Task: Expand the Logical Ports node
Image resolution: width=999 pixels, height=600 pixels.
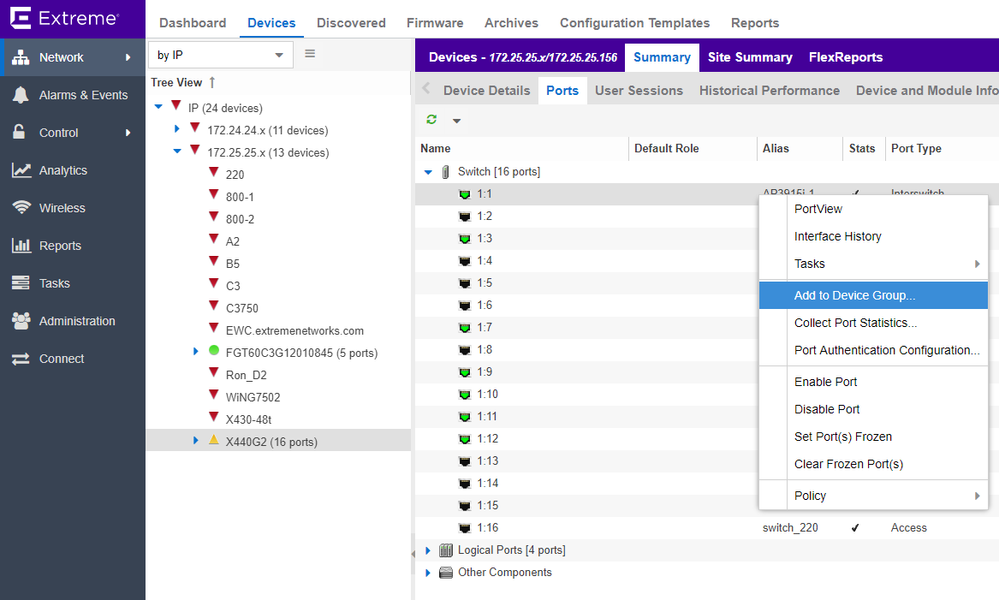Action: click(x=428, y=550)
